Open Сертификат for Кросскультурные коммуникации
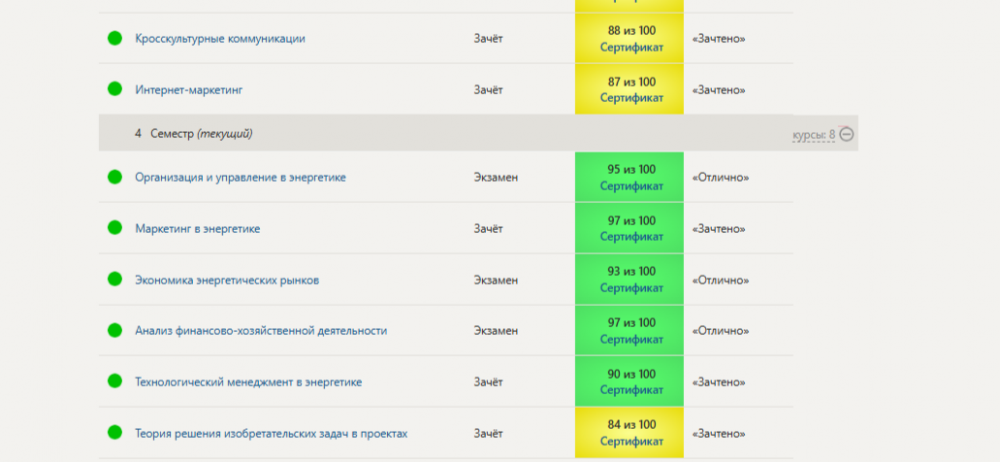 tap(631, 47)
